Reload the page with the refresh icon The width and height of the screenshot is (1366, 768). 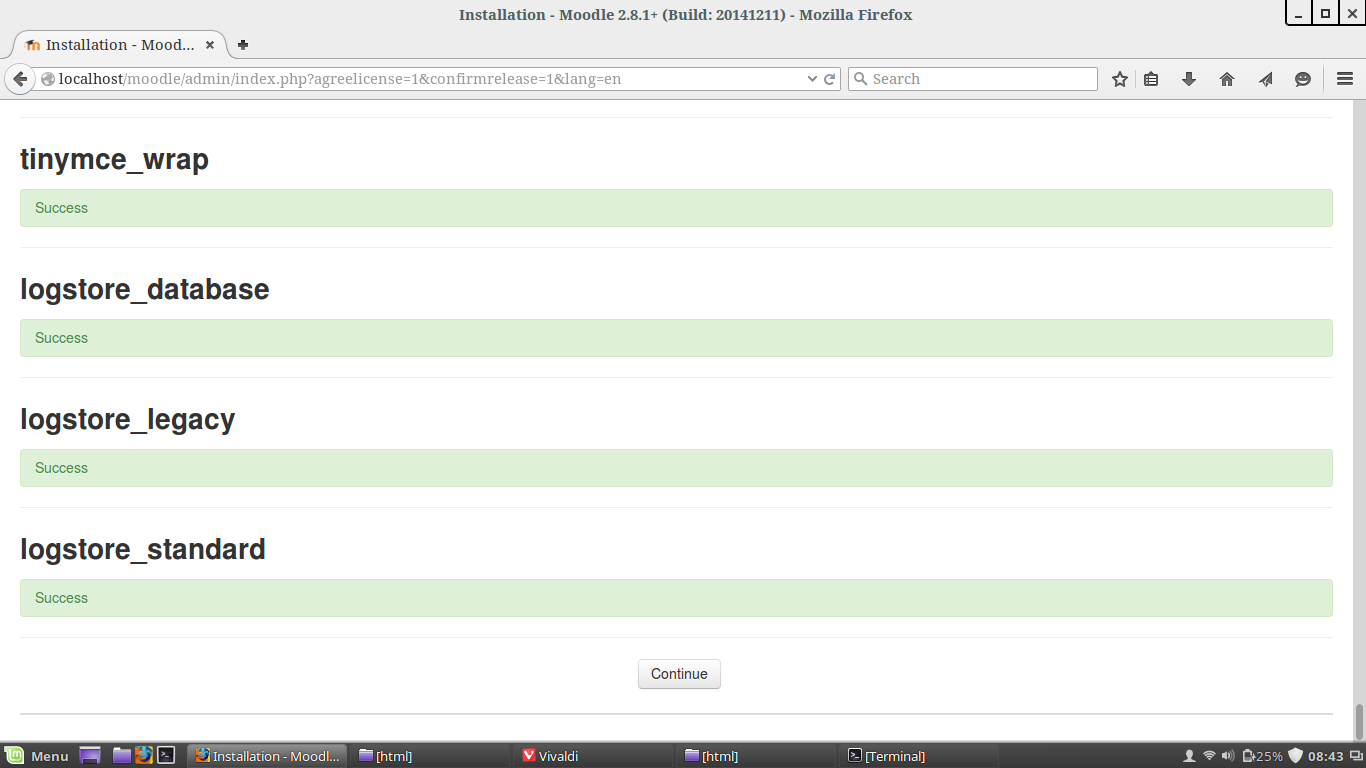[830, 79]
